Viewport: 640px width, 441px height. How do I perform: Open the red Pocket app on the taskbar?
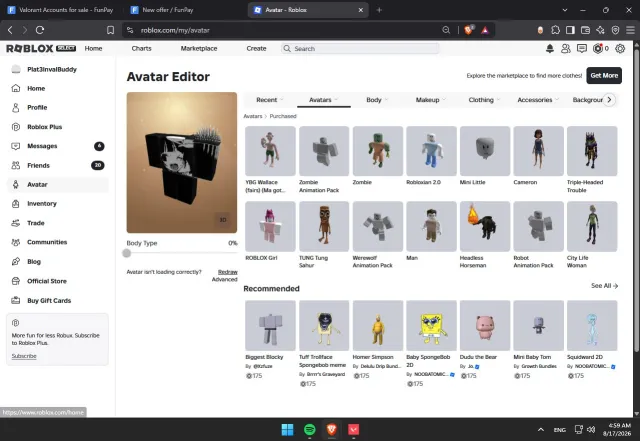point(353,429)
